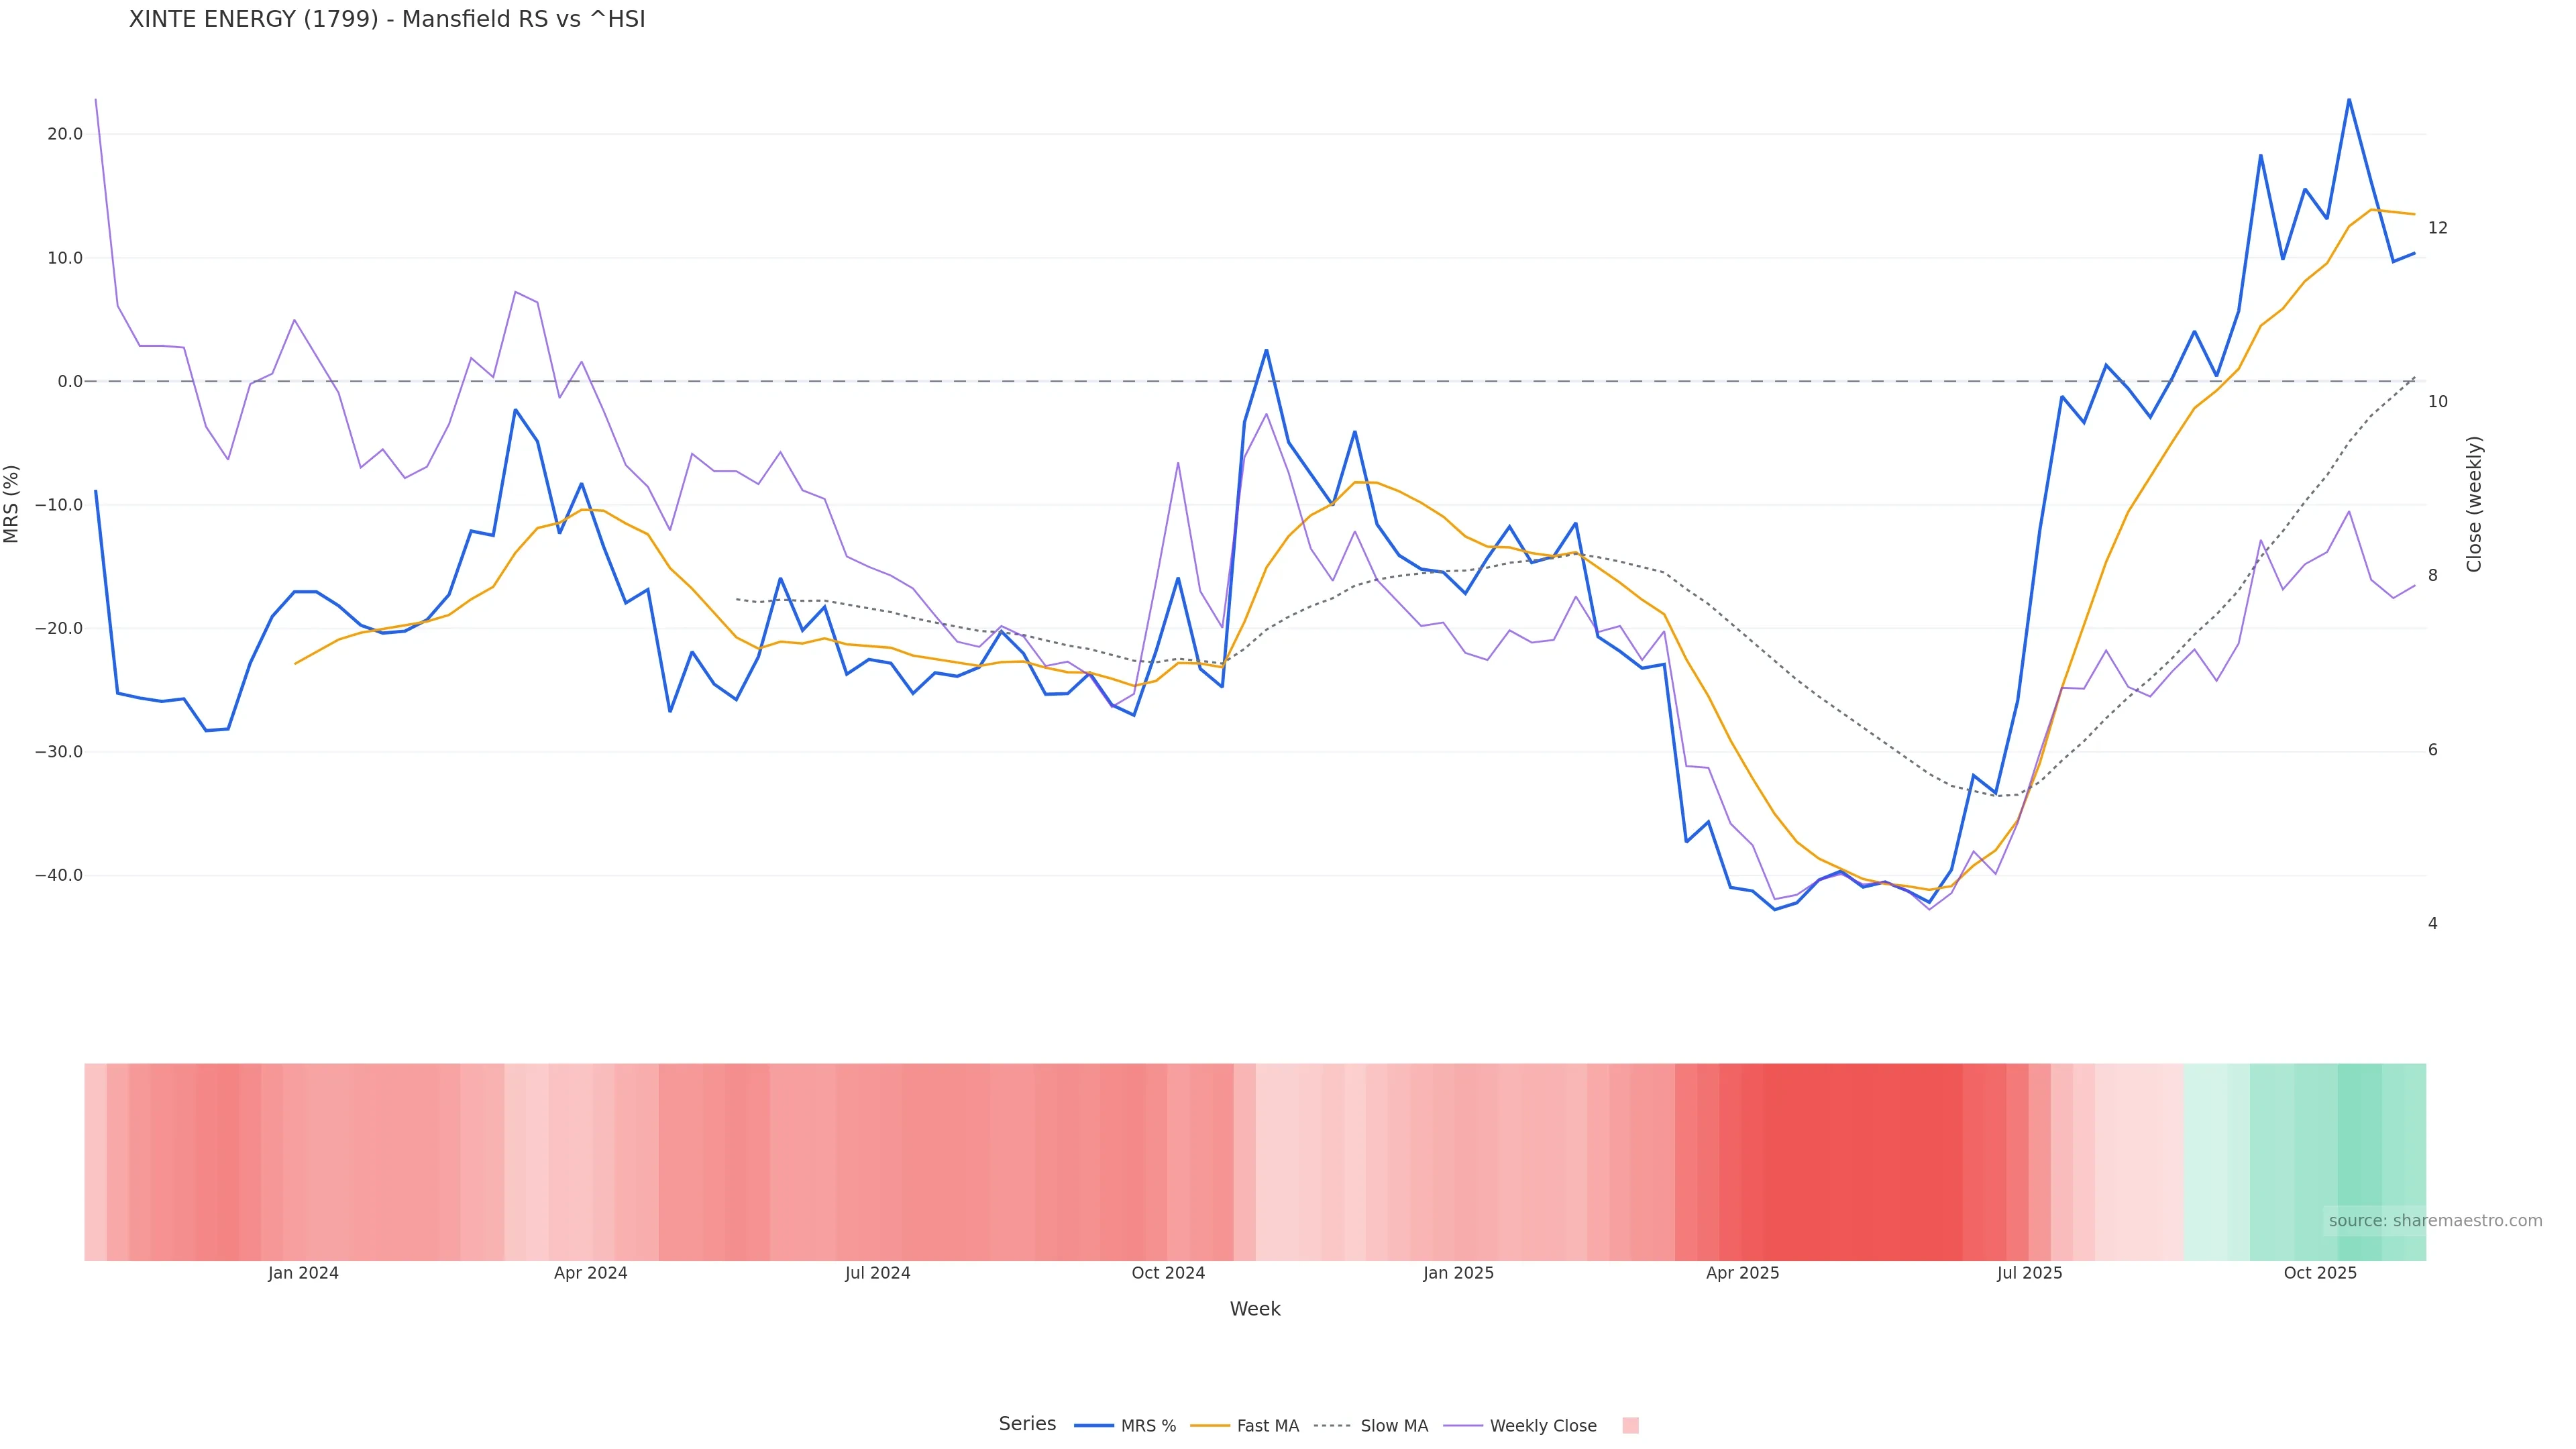Click the MRS (%) y-axis title
Image resolution: width=2576 pixels, height=1449 pixels.
pos(12,503)
